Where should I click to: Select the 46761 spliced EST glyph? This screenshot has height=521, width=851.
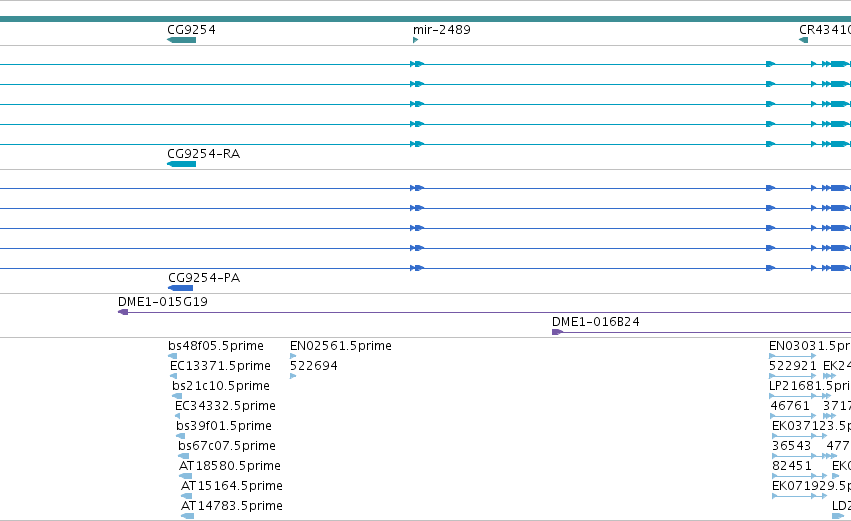(793, 416)
